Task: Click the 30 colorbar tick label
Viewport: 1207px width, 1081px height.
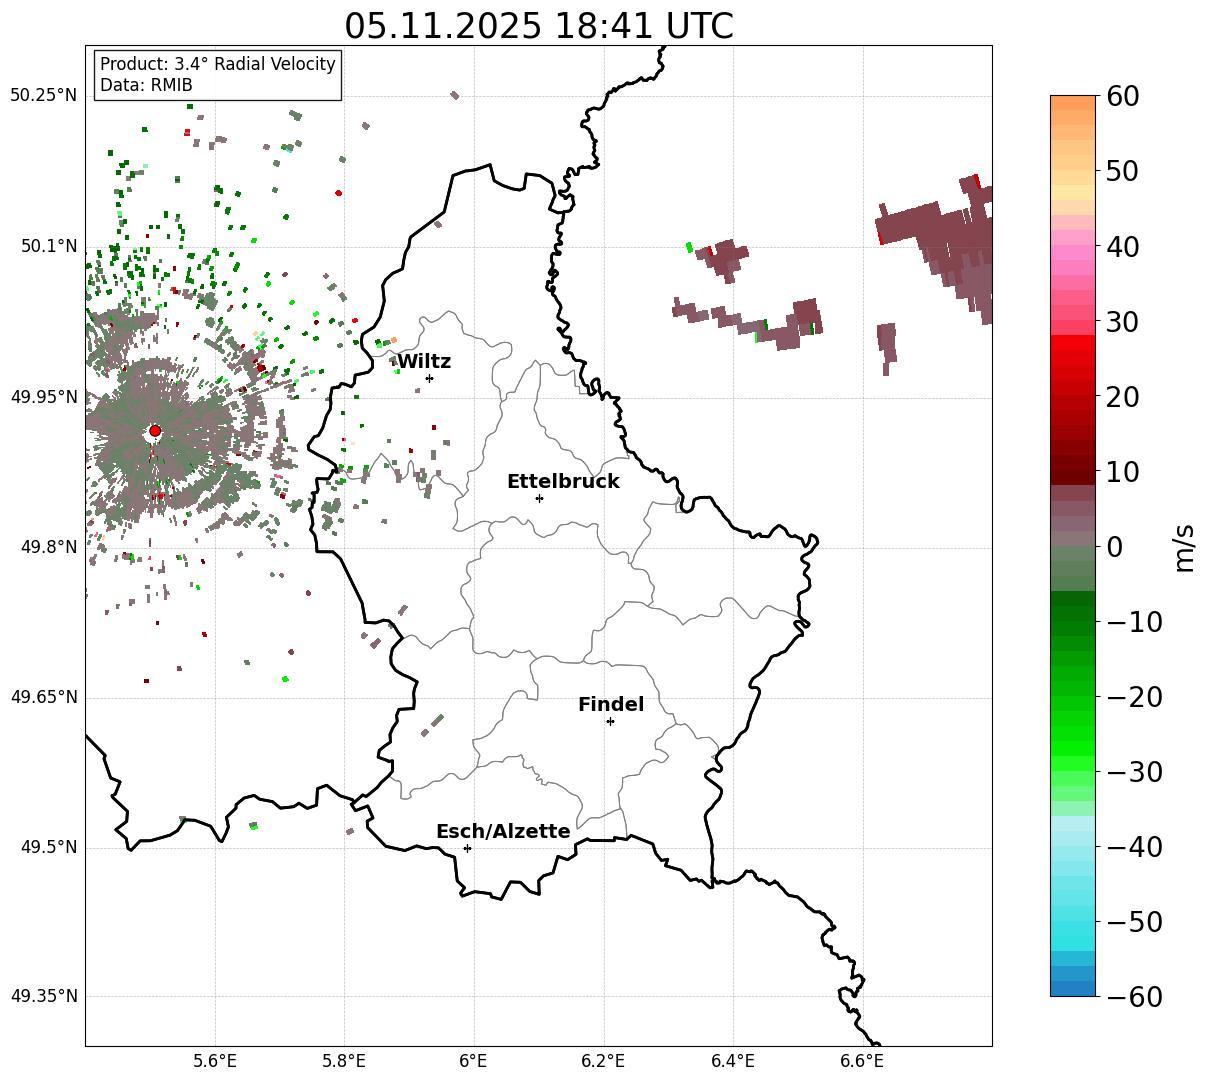Action: coord(1124,321)
